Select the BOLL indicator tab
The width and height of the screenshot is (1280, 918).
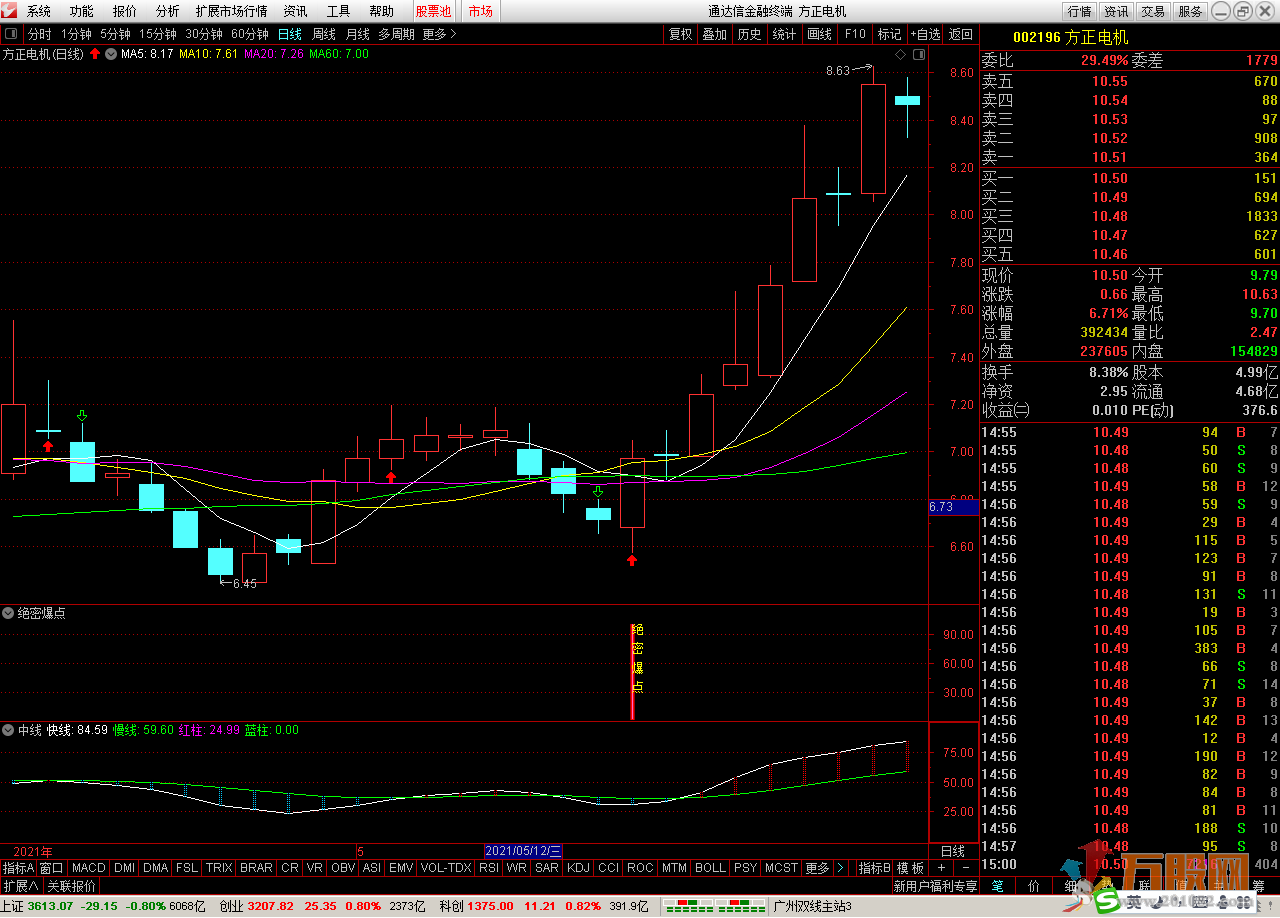710,868
